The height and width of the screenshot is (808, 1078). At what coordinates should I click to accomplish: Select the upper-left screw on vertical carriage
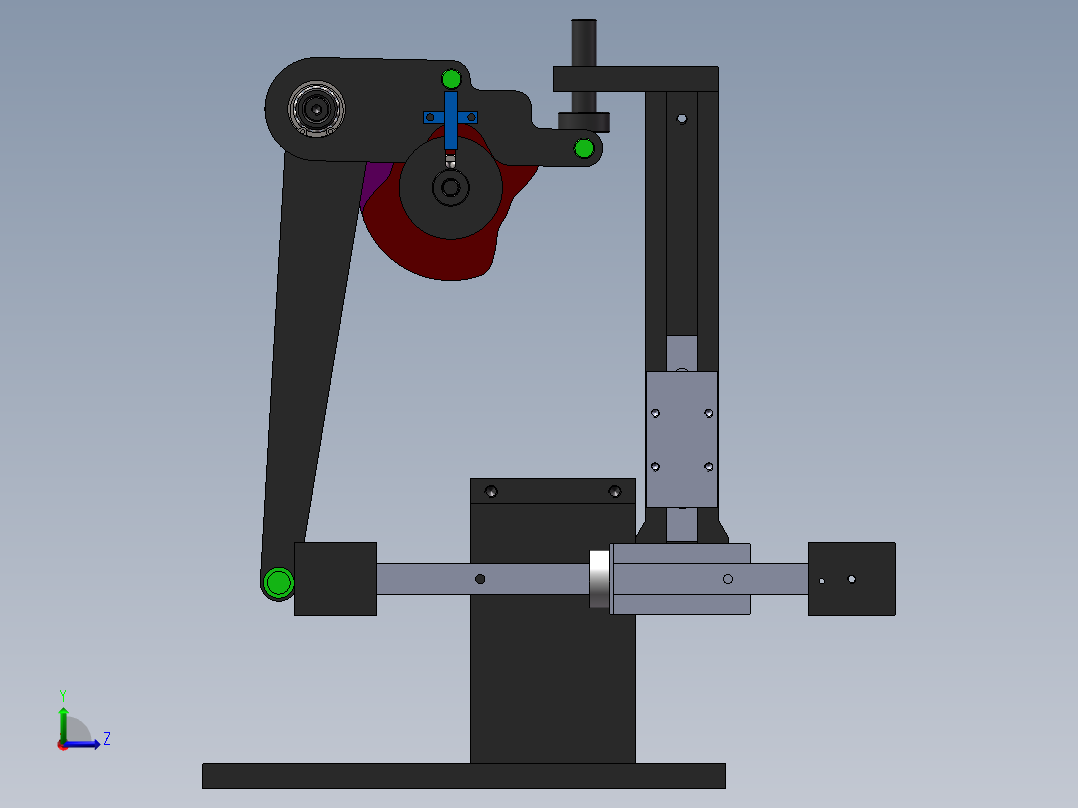[x=655, y=413]
